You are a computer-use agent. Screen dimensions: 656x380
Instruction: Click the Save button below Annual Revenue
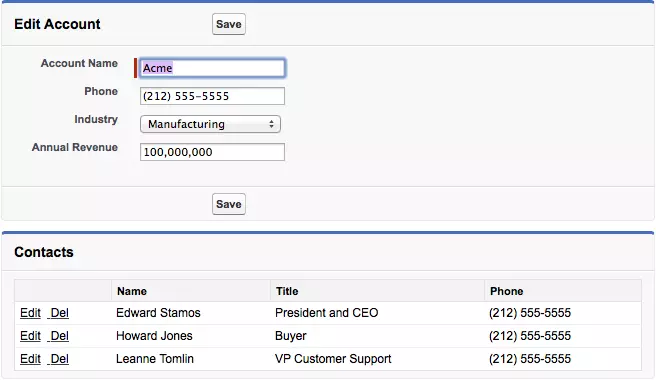(228, 204)
